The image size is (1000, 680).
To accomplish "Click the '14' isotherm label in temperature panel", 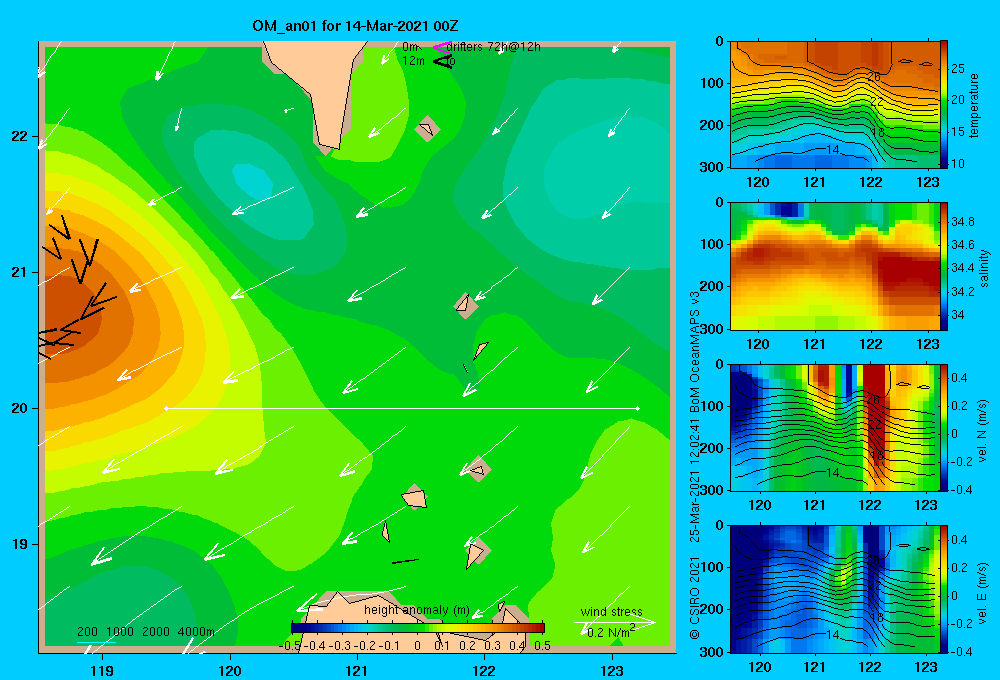I will click(832, 150).
